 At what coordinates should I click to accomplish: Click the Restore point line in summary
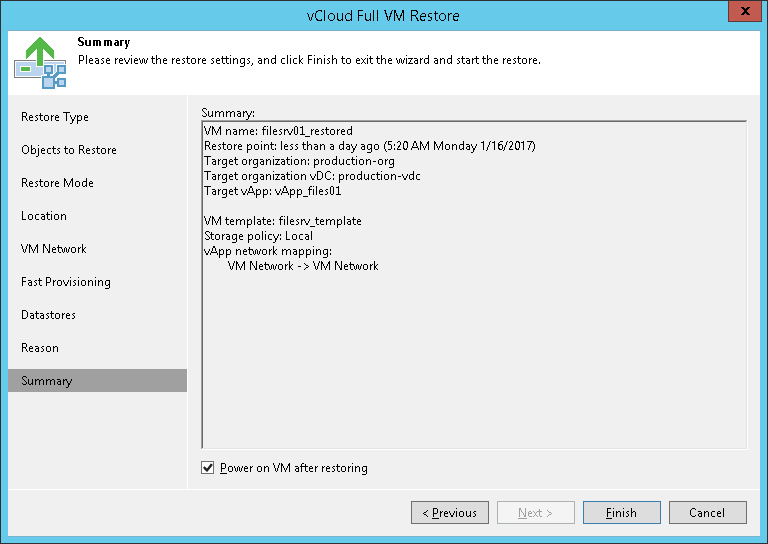(369, 146)
